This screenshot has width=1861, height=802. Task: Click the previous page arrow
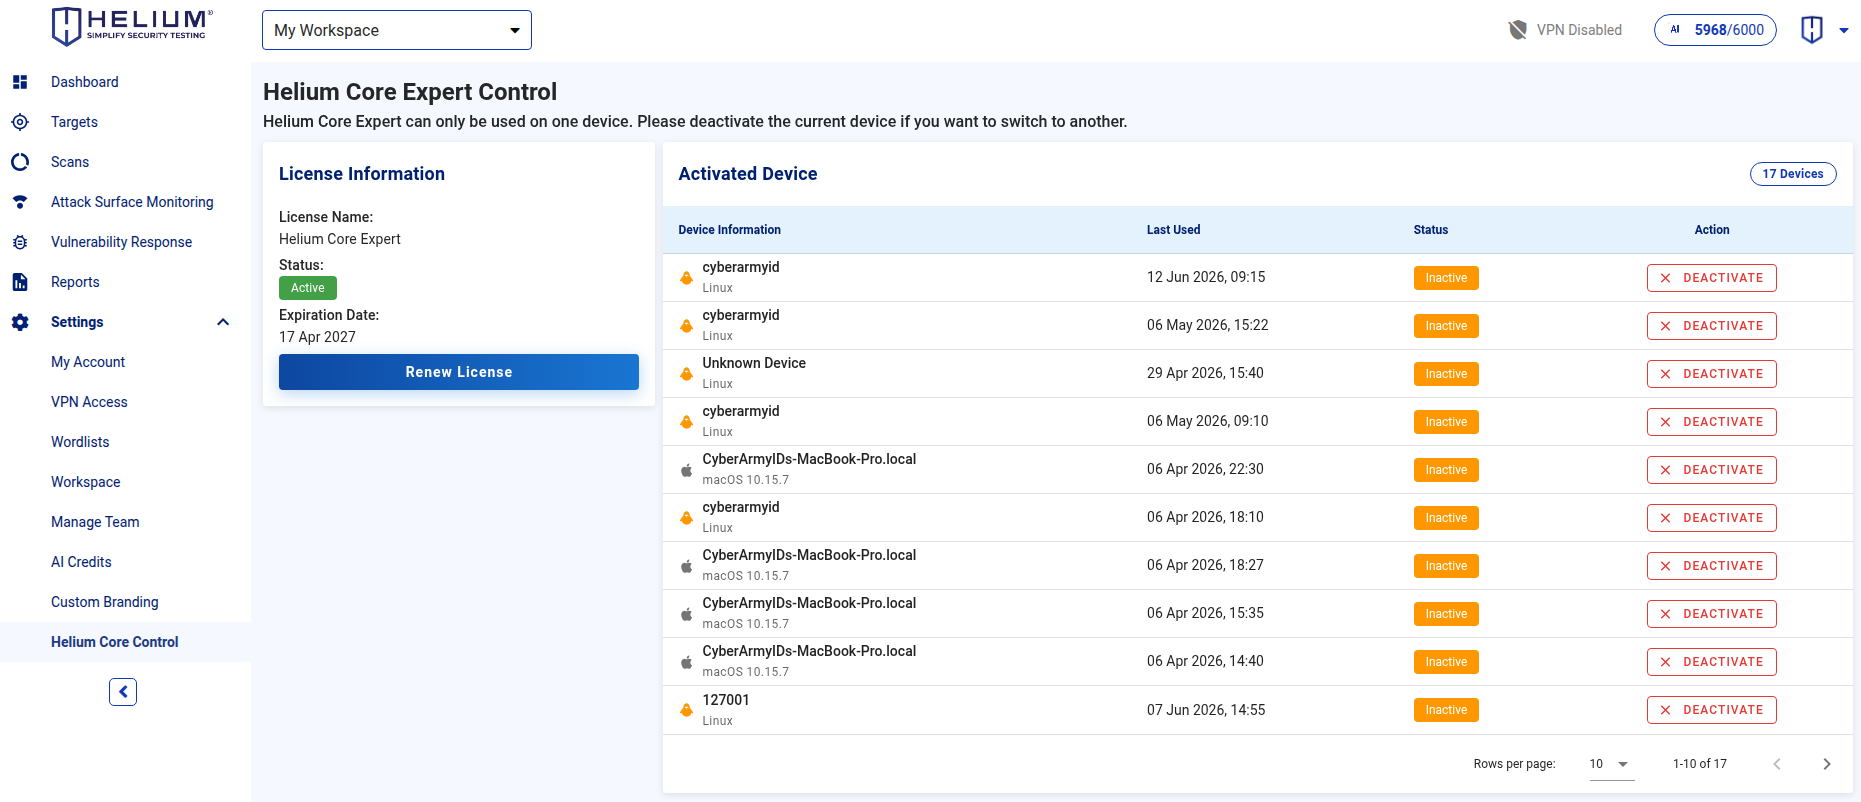coord(1777,764)
